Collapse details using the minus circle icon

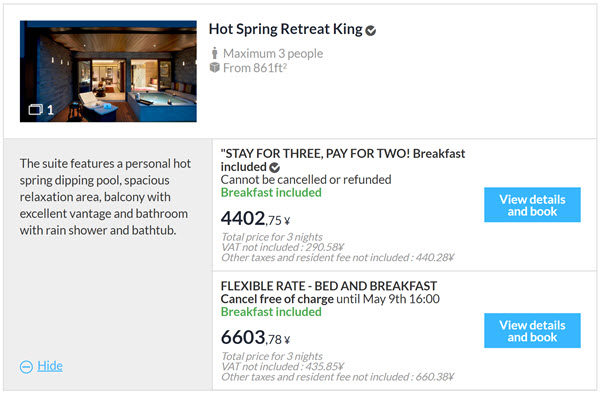click(26, 367)
